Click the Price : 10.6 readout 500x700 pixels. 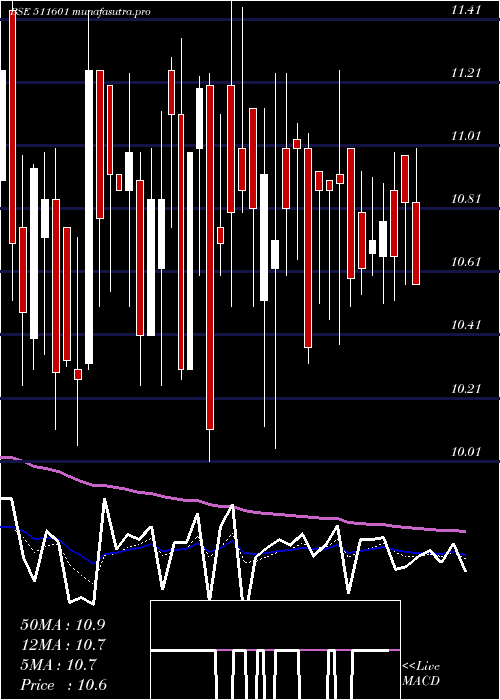63,685
